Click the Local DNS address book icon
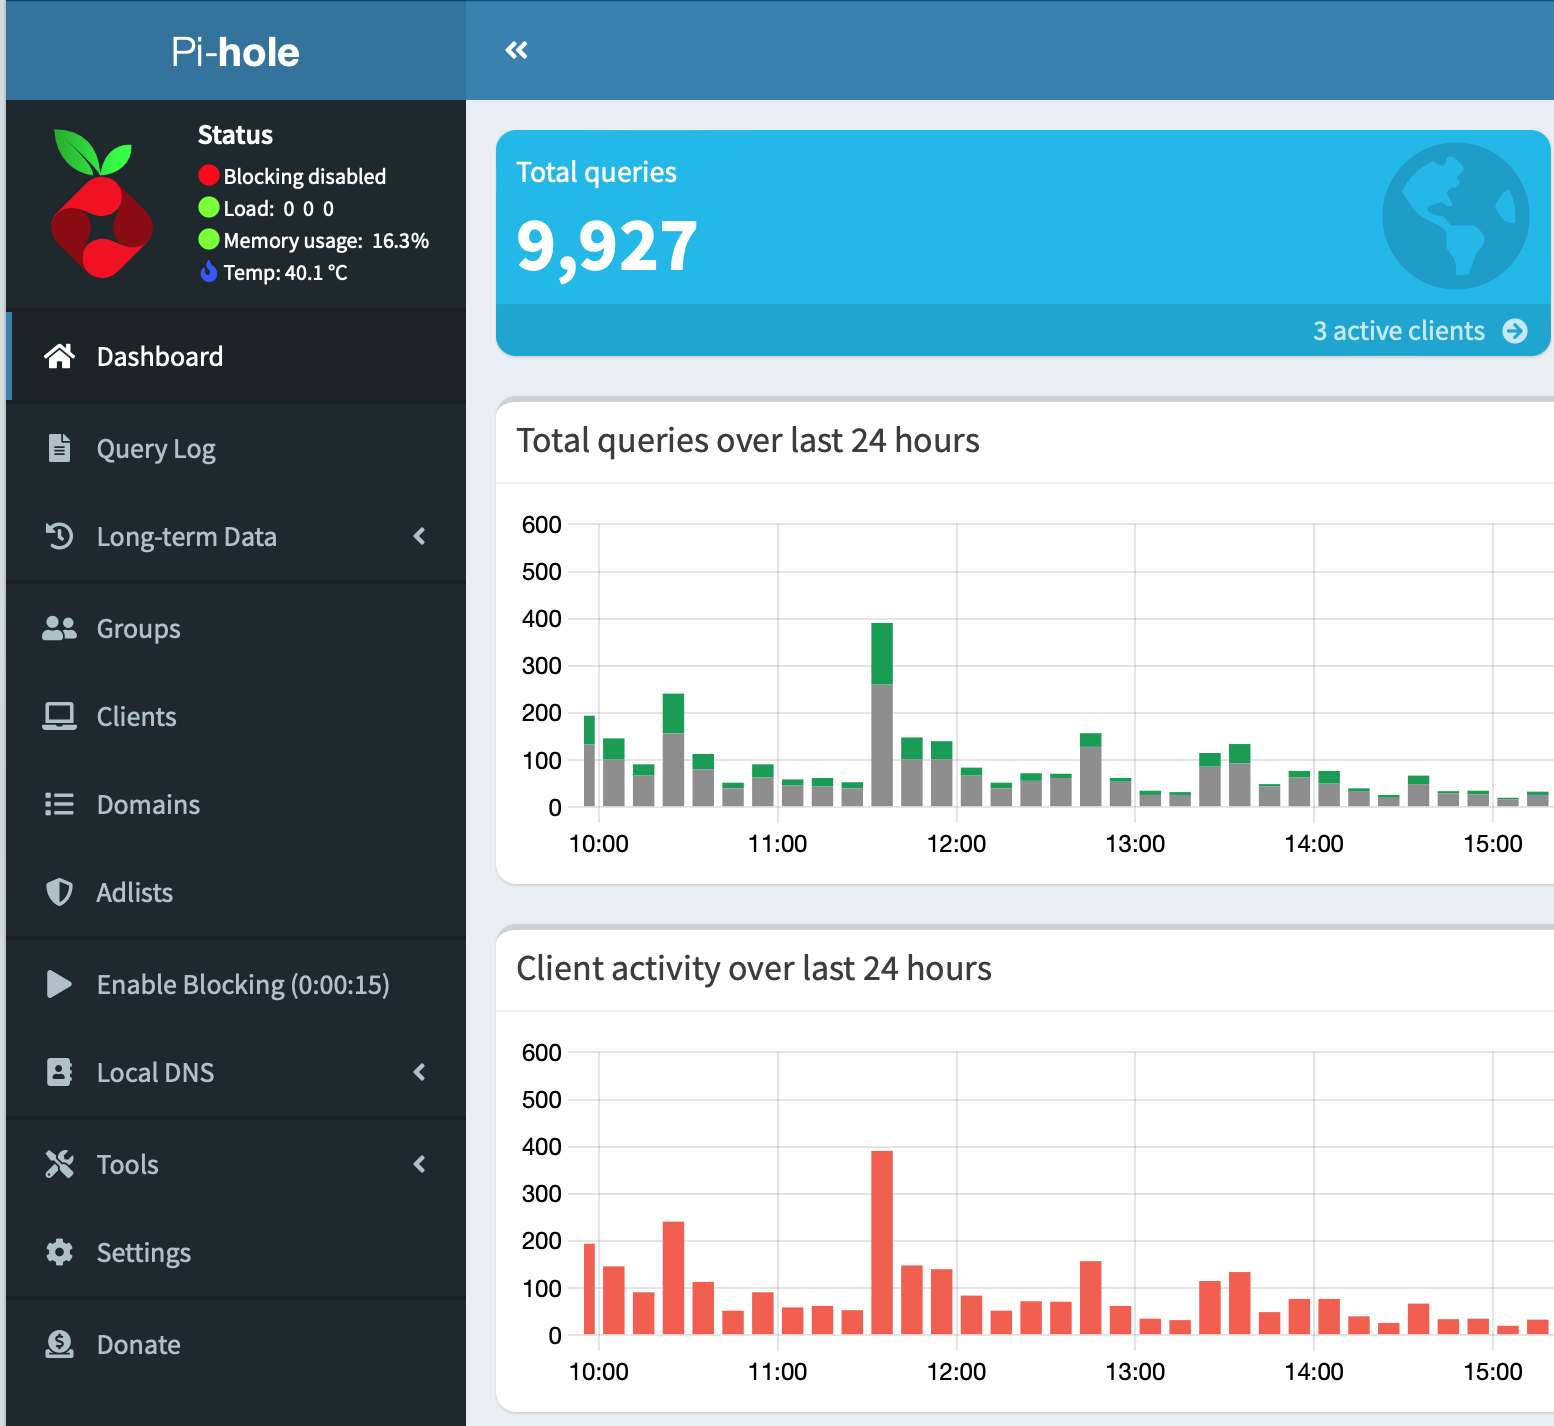 (x=60, y=1072)
